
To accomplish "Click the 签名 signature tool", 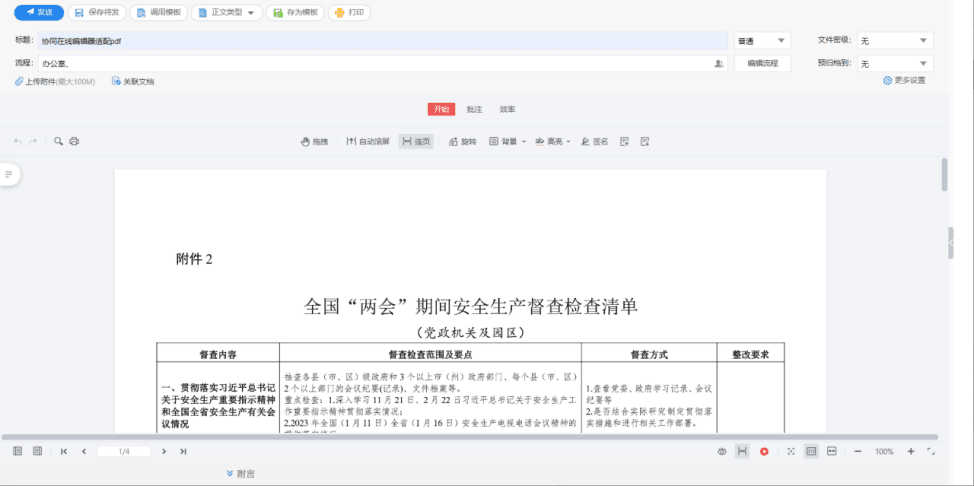I will (x=594, y=142).
